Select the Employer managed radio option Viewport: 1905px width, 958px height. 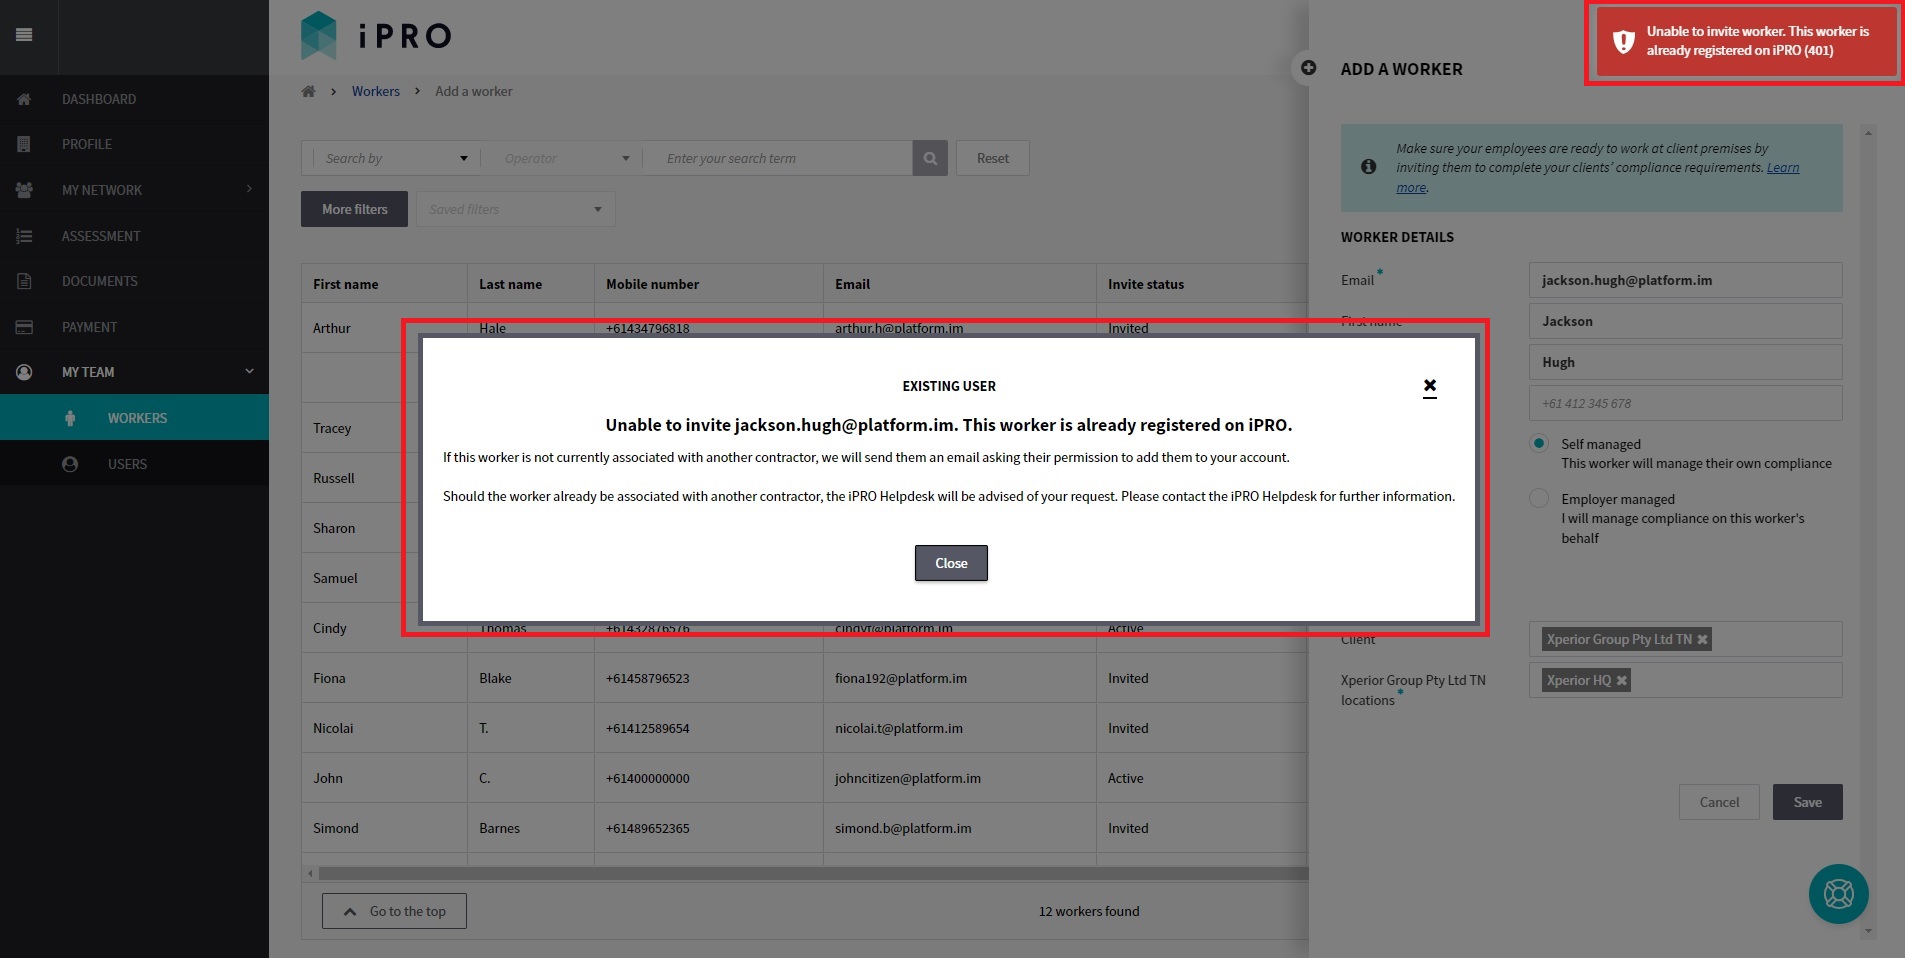pyautogui.click(x=1539, y=498)
